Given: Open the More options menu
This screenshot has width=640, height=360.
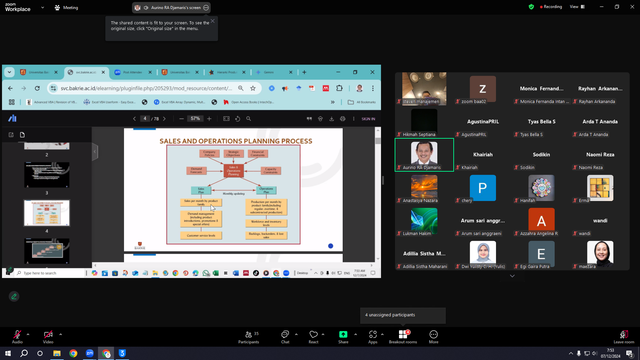Looking at the screenshot, I should pyautogui.click(x=433, y=337).
